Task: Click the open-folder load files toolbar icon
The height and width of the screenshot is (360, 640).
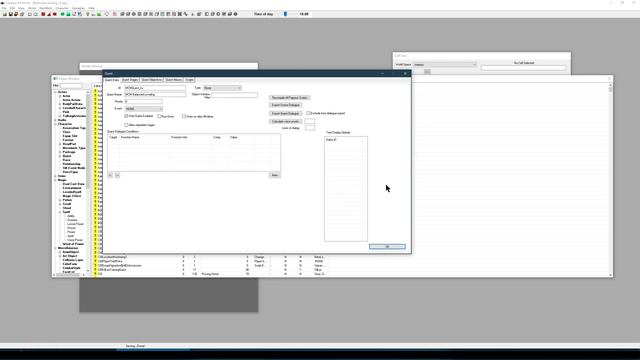Action: click(5, 14)
